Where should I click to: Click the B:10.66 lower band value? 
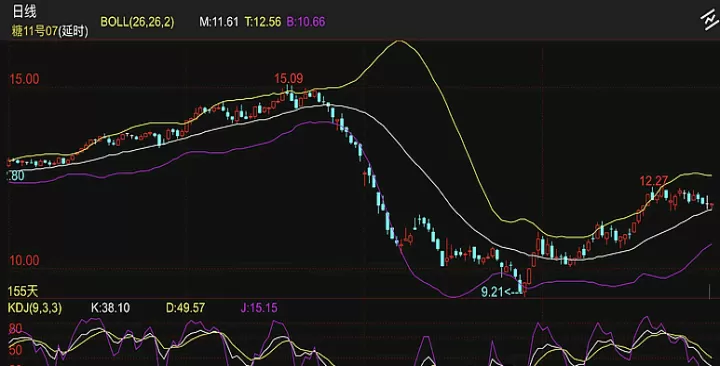coord(306,22)
